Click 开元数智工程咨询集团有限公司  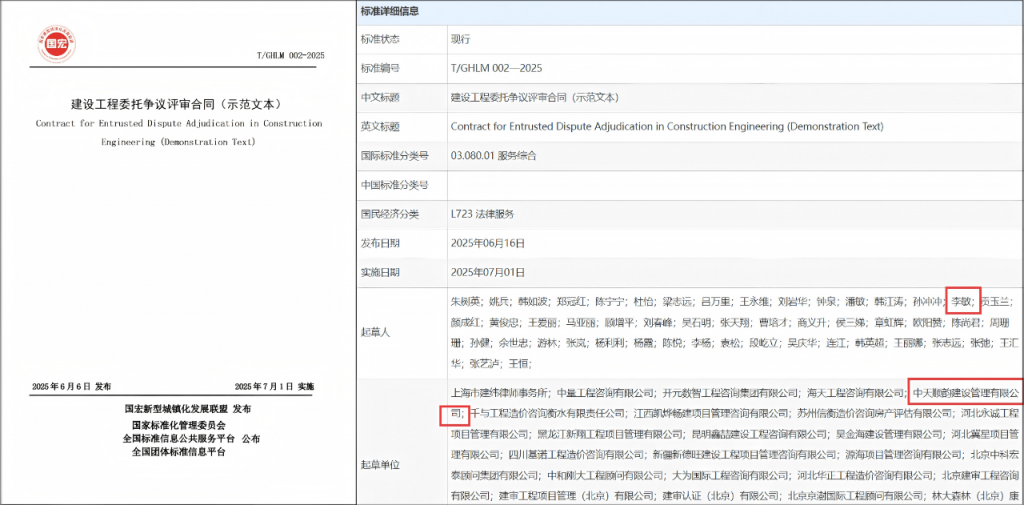click(x=731, y=393)
